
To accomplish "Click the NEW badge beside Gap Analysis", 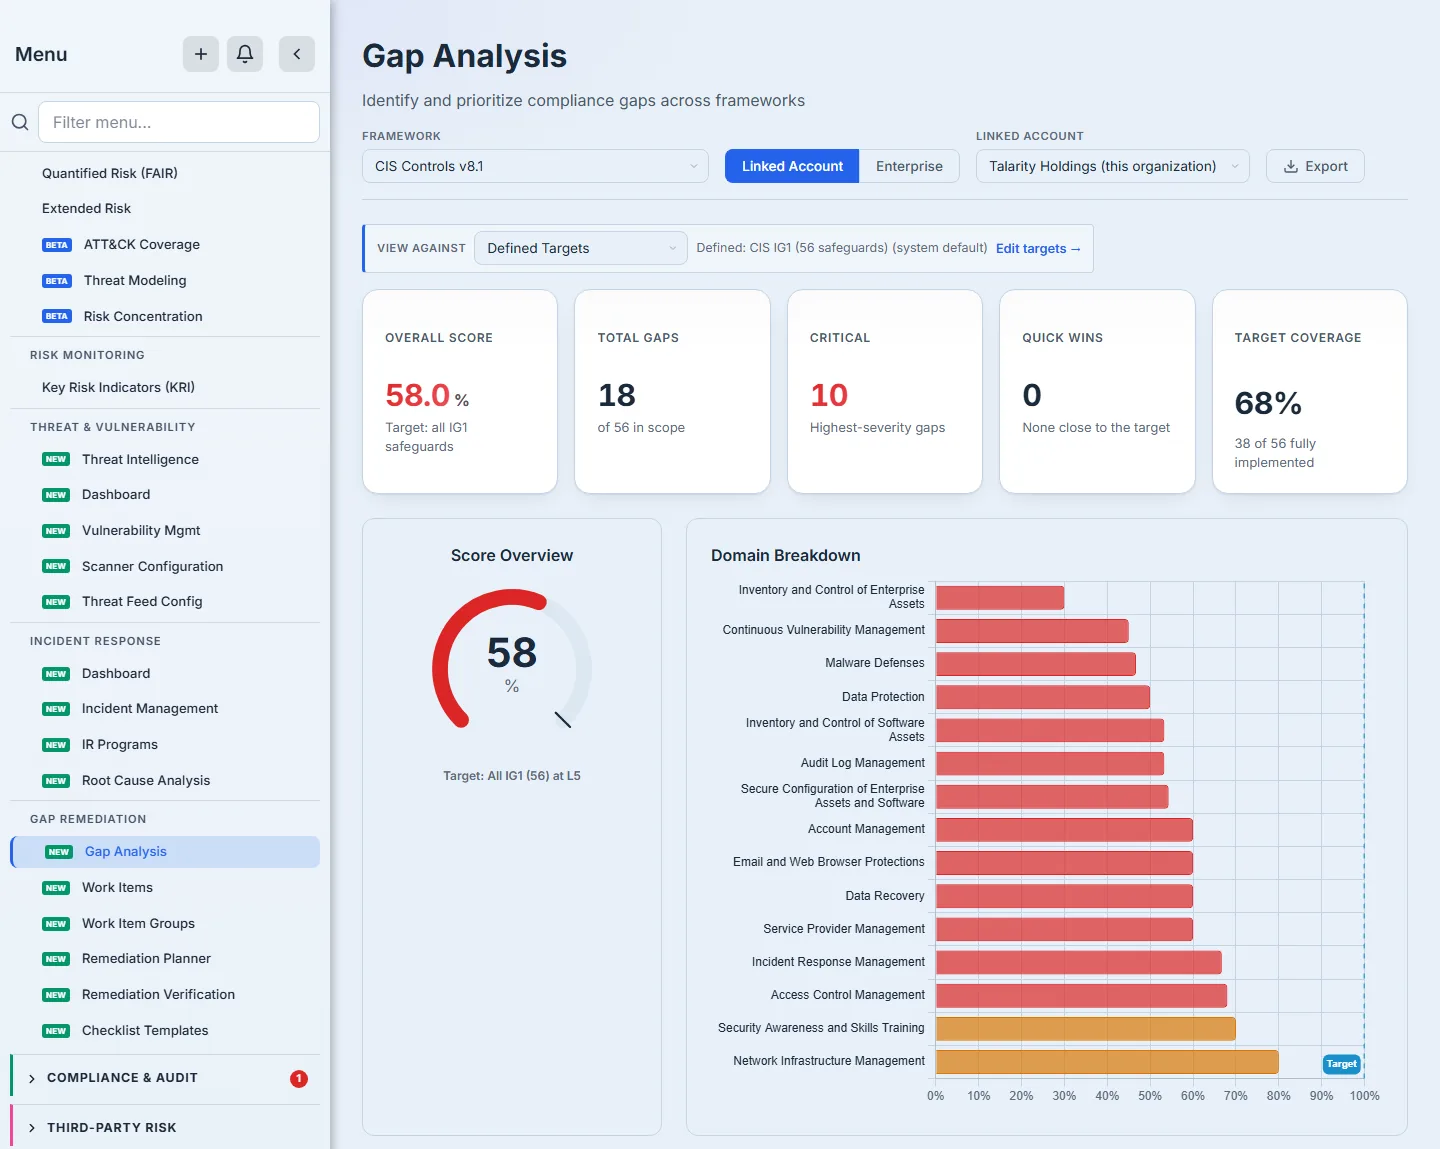I will click(59, 852).
